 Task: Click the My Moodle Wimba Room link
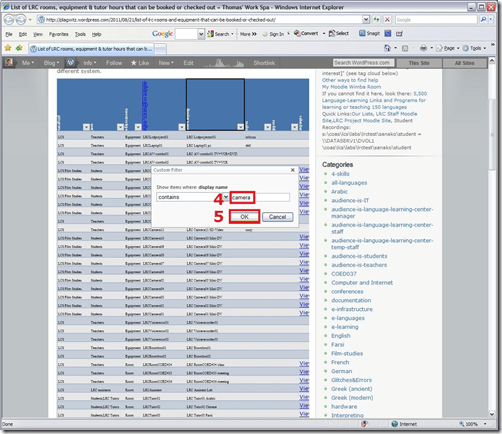tap(351, 87)
